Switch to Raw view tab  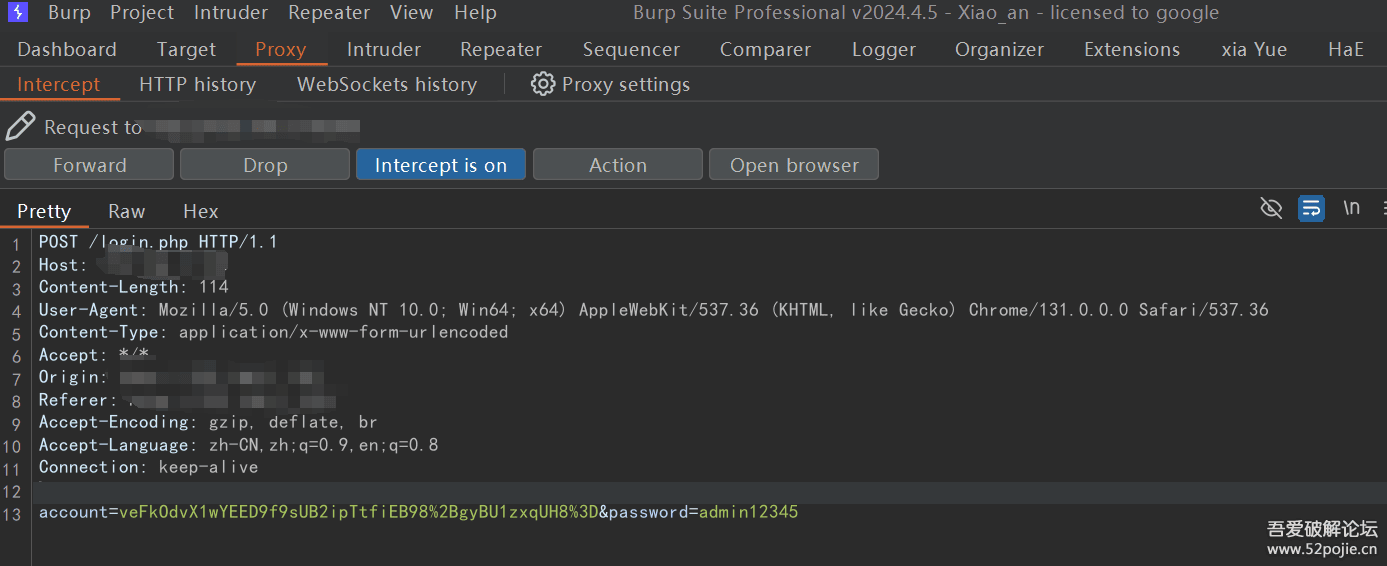(x=127, y=211)
